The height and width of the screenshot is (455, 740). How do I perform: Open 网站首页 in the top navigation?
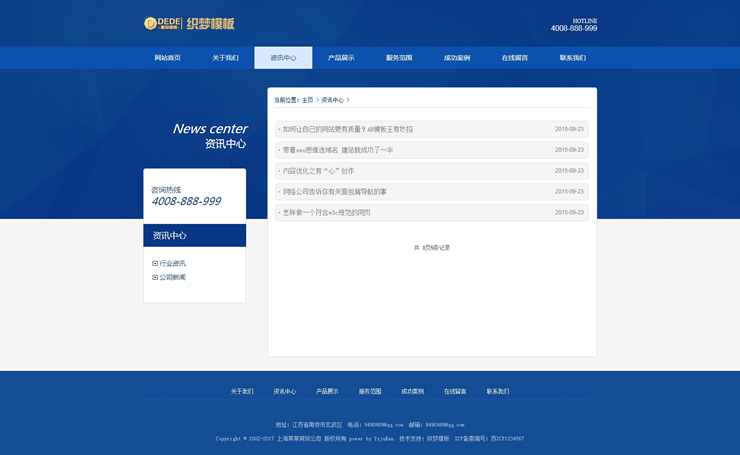tap(168, 58)
